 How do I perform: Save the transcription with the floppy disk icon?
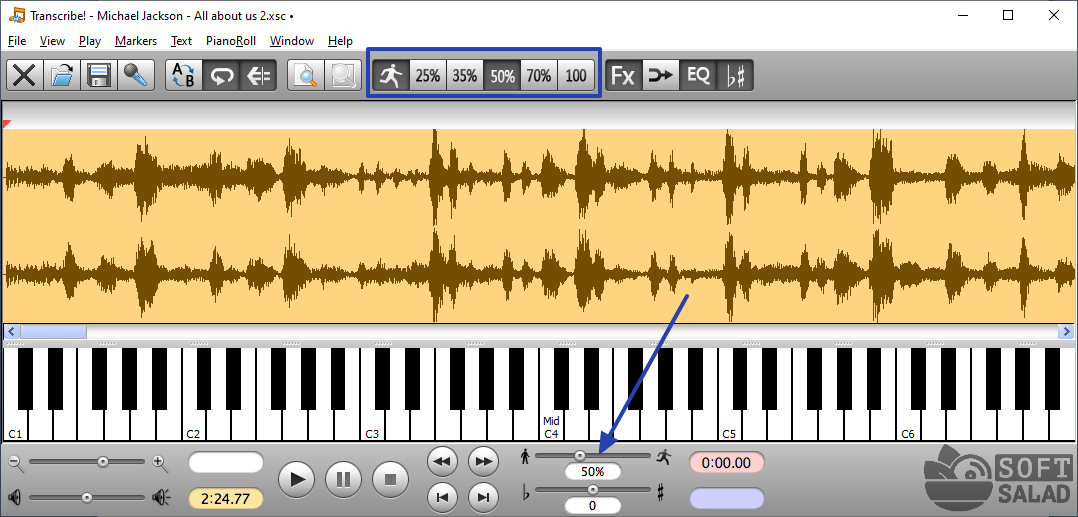click(x=99, y=75)
